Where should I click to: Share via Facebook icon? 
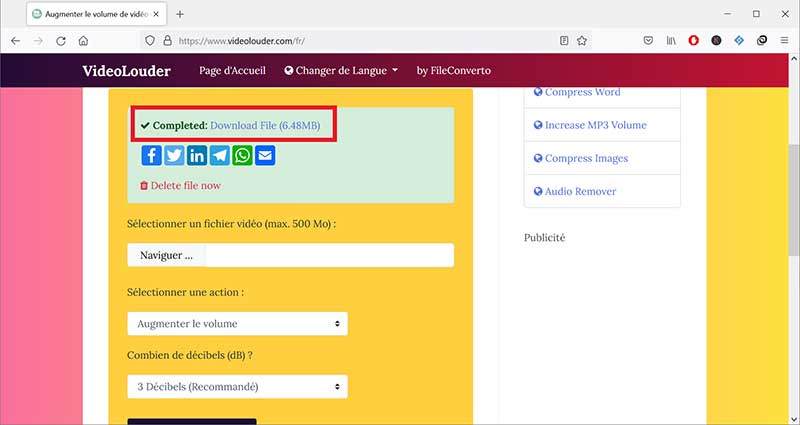click(152, 156)
